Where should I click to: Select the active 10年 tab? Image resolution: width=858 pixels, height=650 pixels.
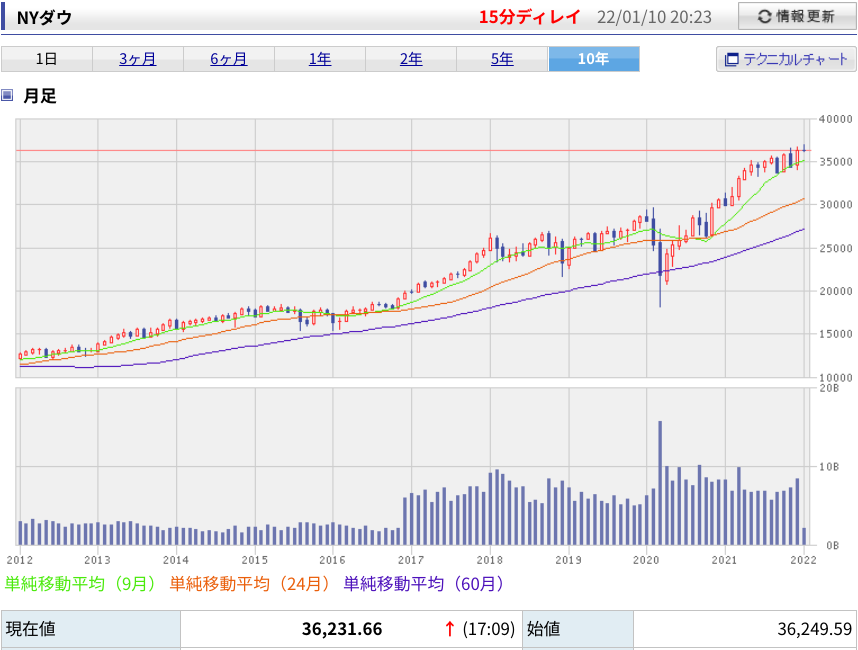click(594, 59)
